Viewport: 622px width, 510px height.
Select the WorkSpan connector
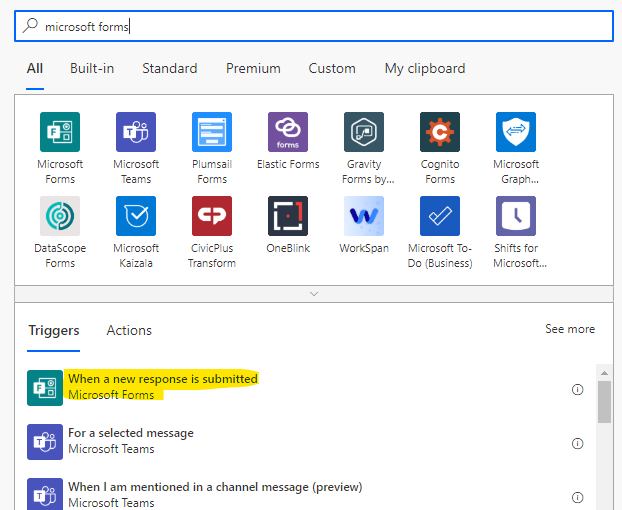tap(364, 216)
